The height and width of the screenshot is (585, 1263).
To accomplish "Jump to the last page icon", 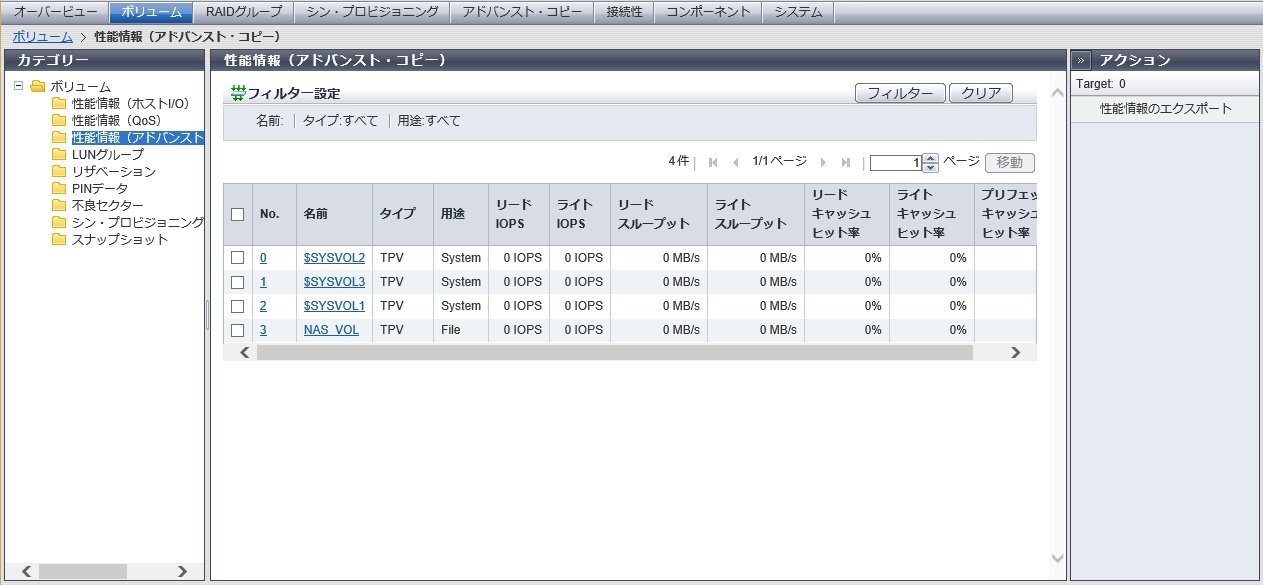I will [846, 162].
